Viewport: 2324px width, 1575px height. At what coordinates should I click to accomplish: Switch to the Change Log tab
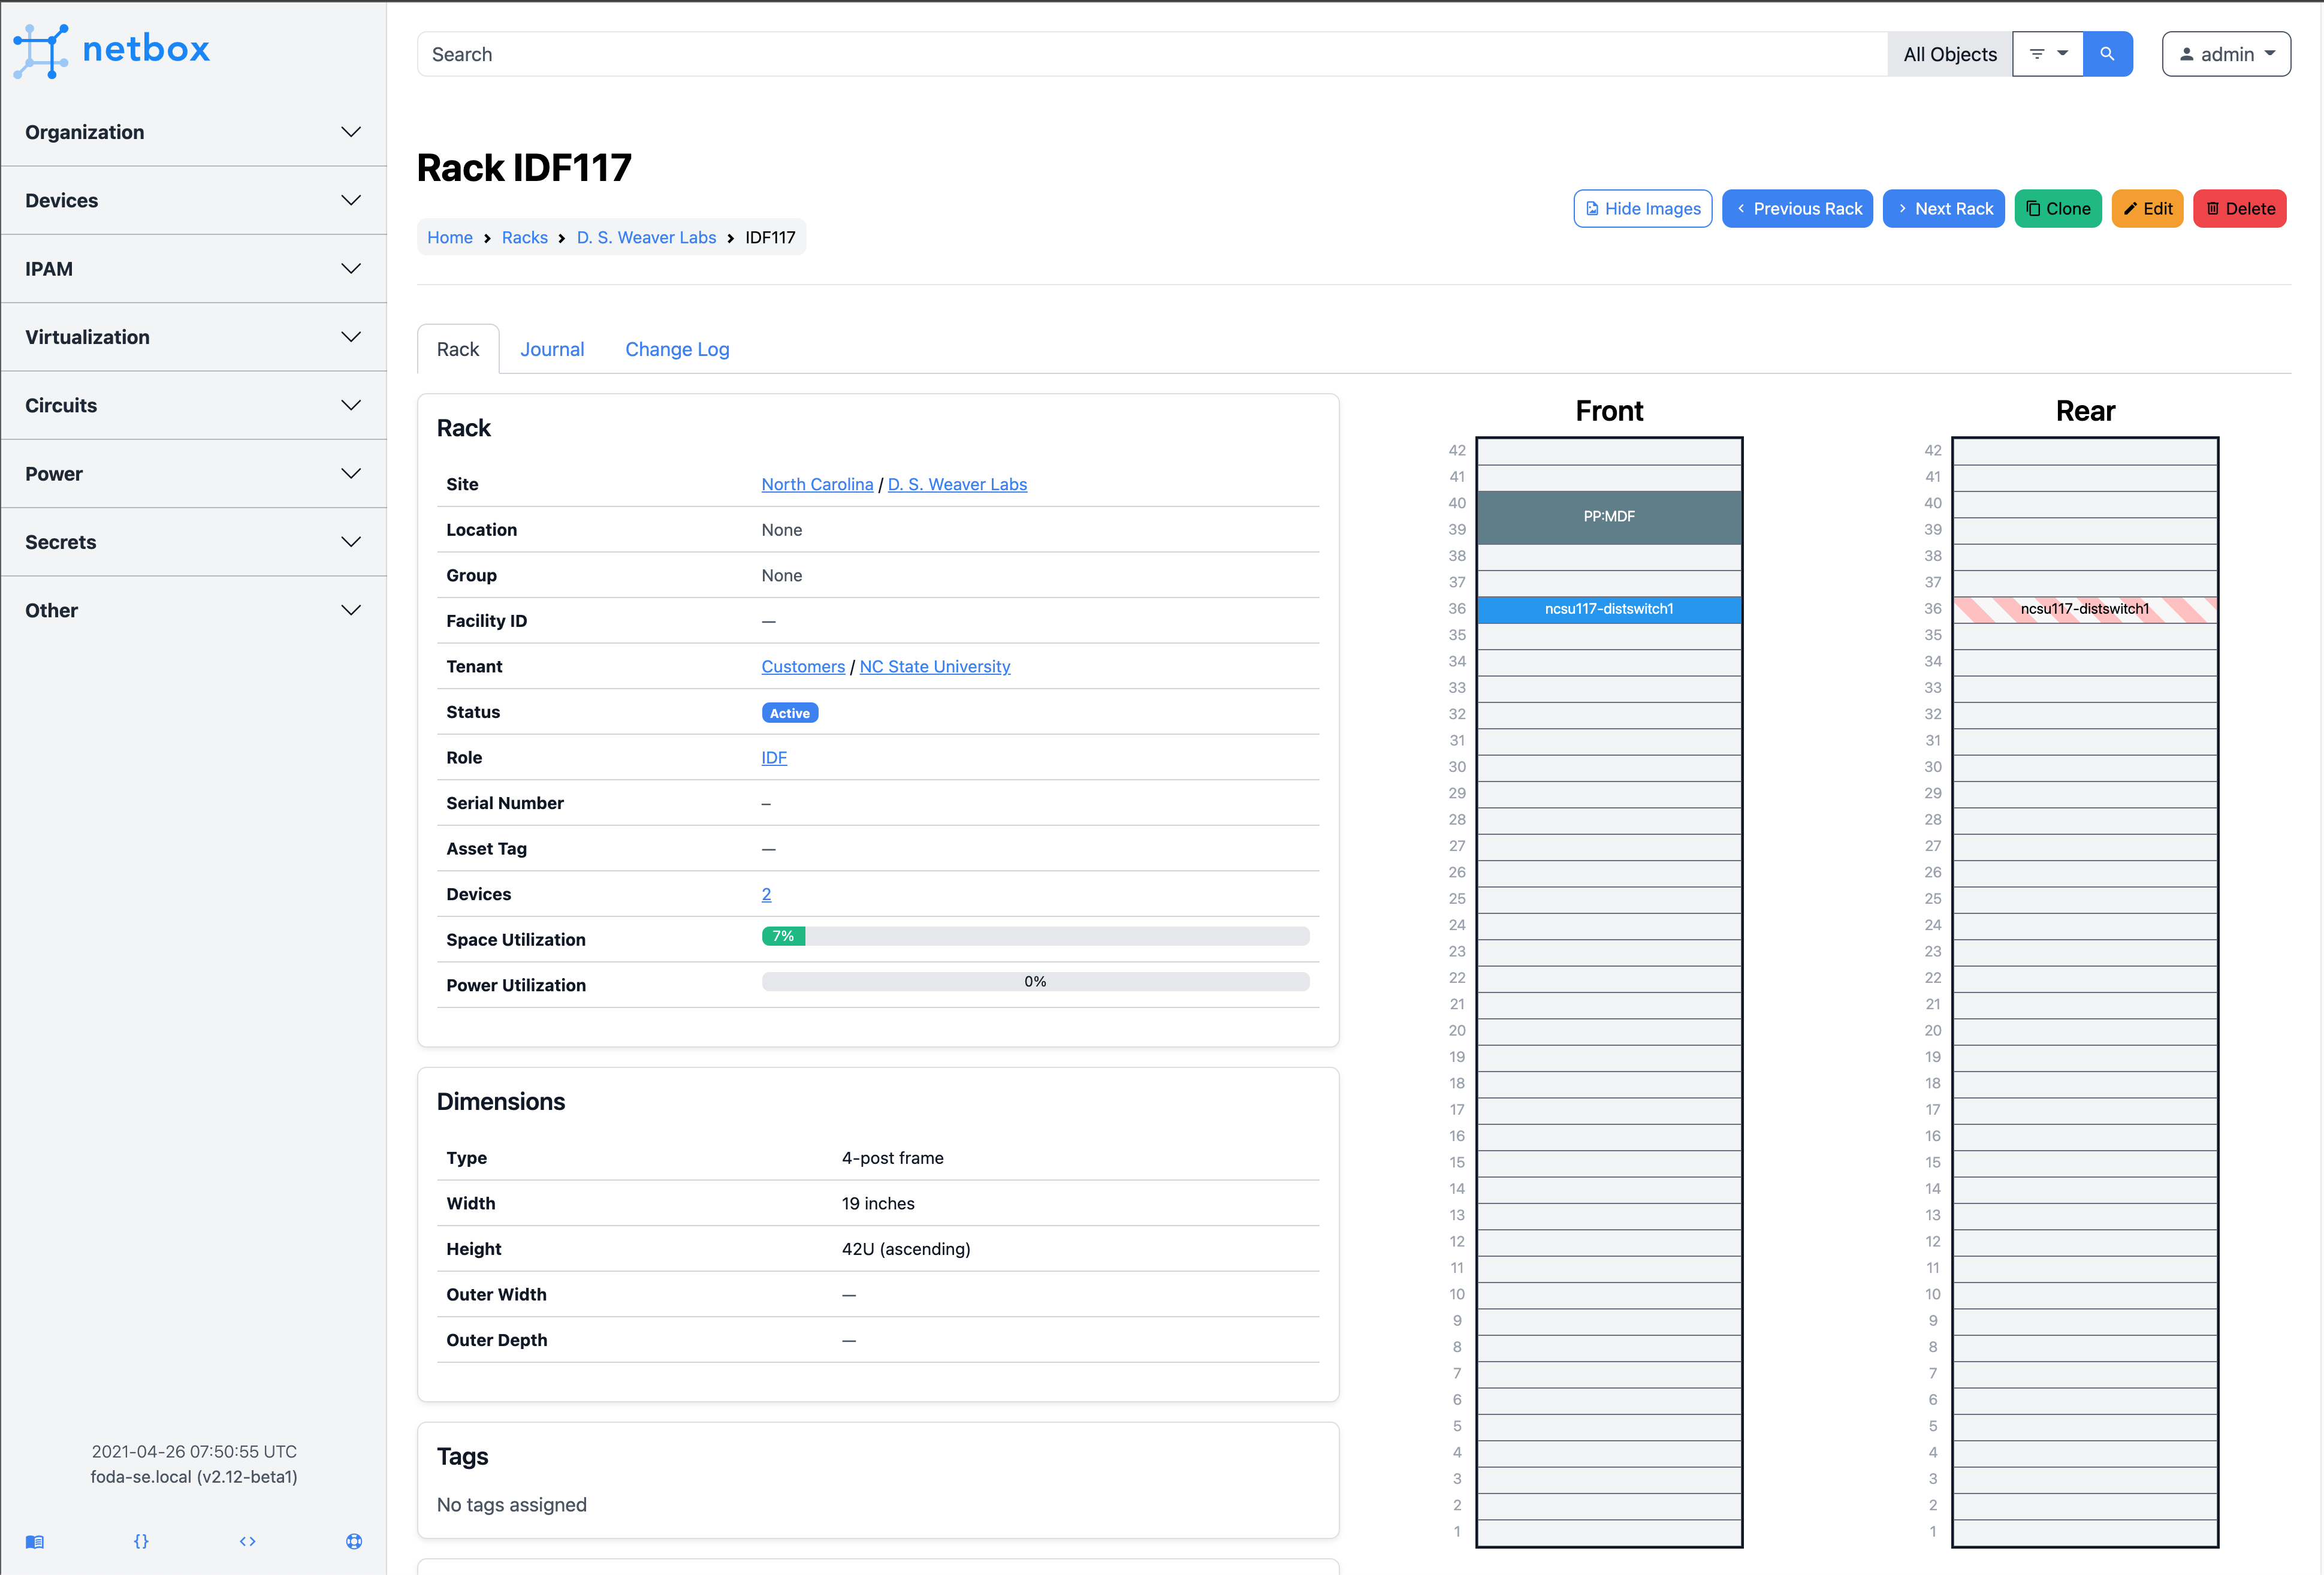pos(677,349)
